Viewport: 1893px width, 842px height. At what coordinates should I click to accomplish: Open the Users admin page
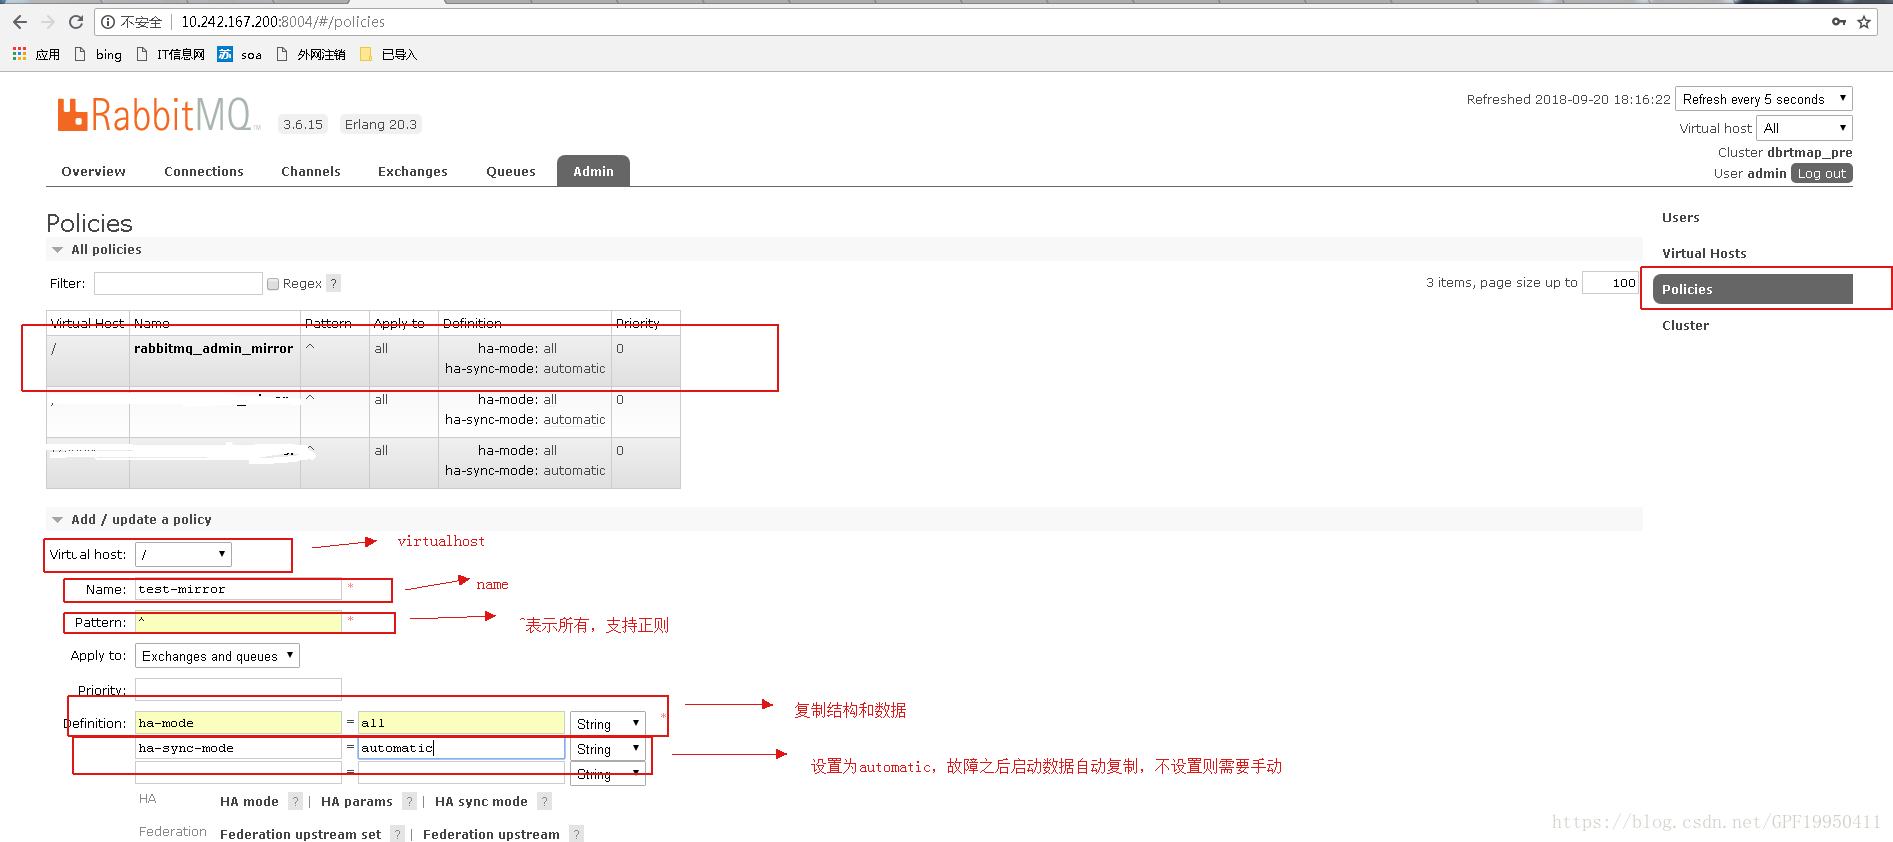[1680, 218]
